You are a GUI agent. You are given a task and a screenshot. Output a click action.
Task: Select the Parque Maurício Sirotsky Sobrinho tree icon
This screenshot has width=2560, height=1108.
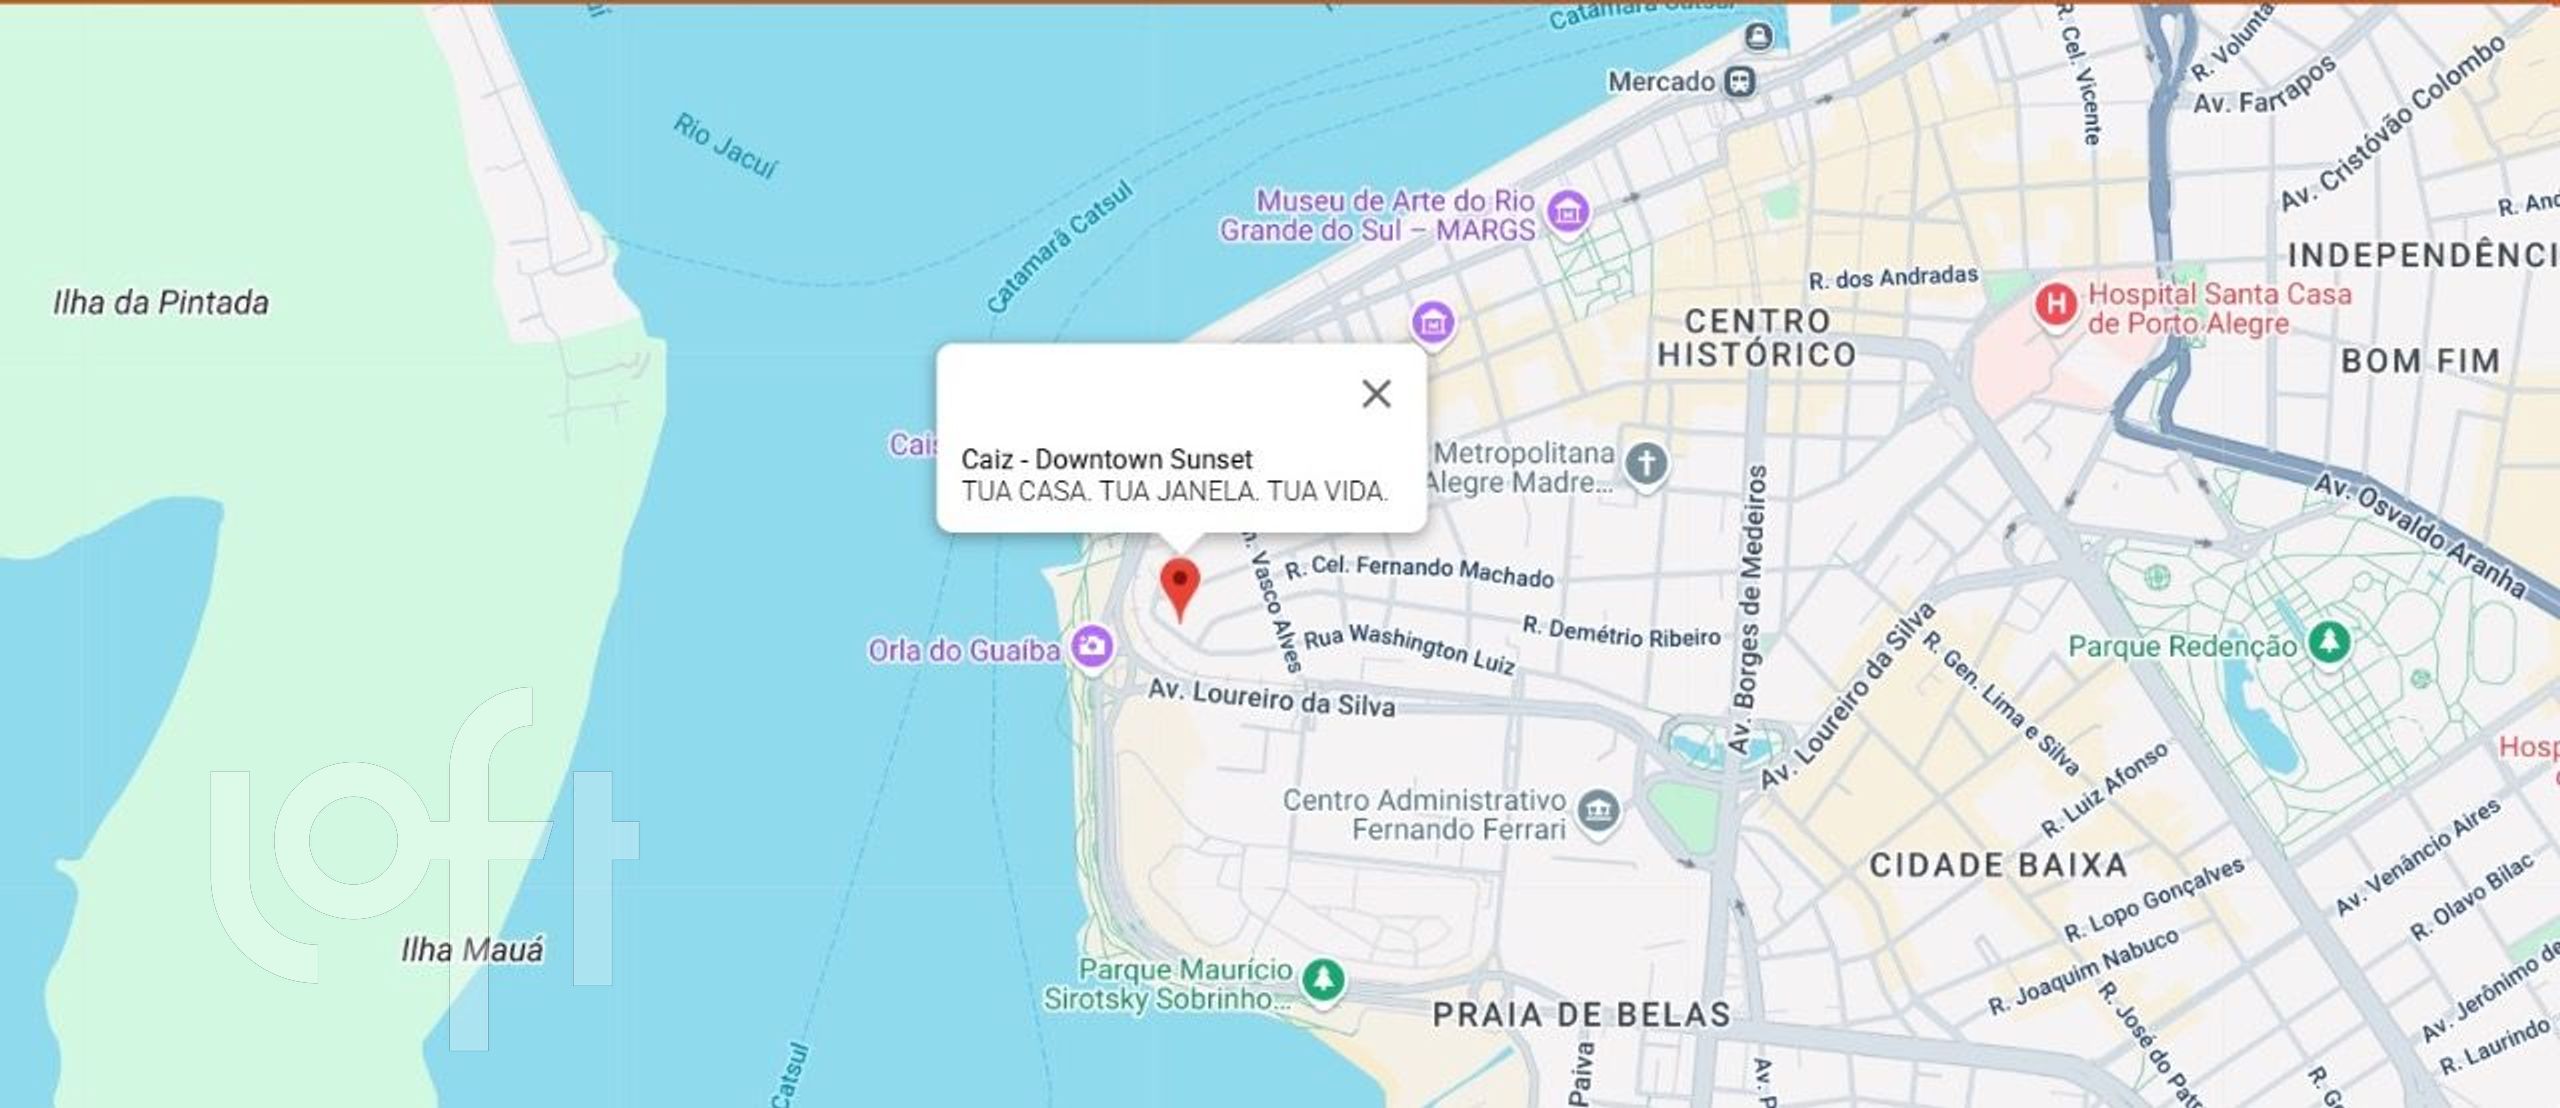click(1324, 979)
